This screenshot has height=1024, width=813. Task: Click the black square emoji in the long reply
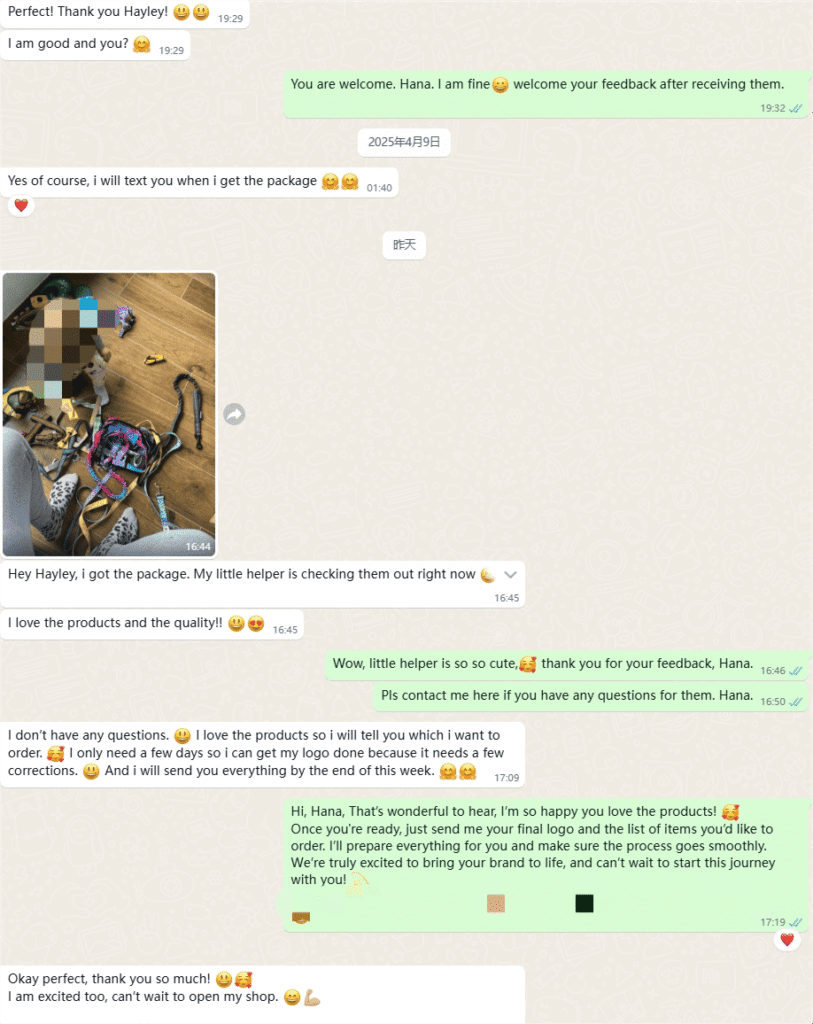(584, 903)
